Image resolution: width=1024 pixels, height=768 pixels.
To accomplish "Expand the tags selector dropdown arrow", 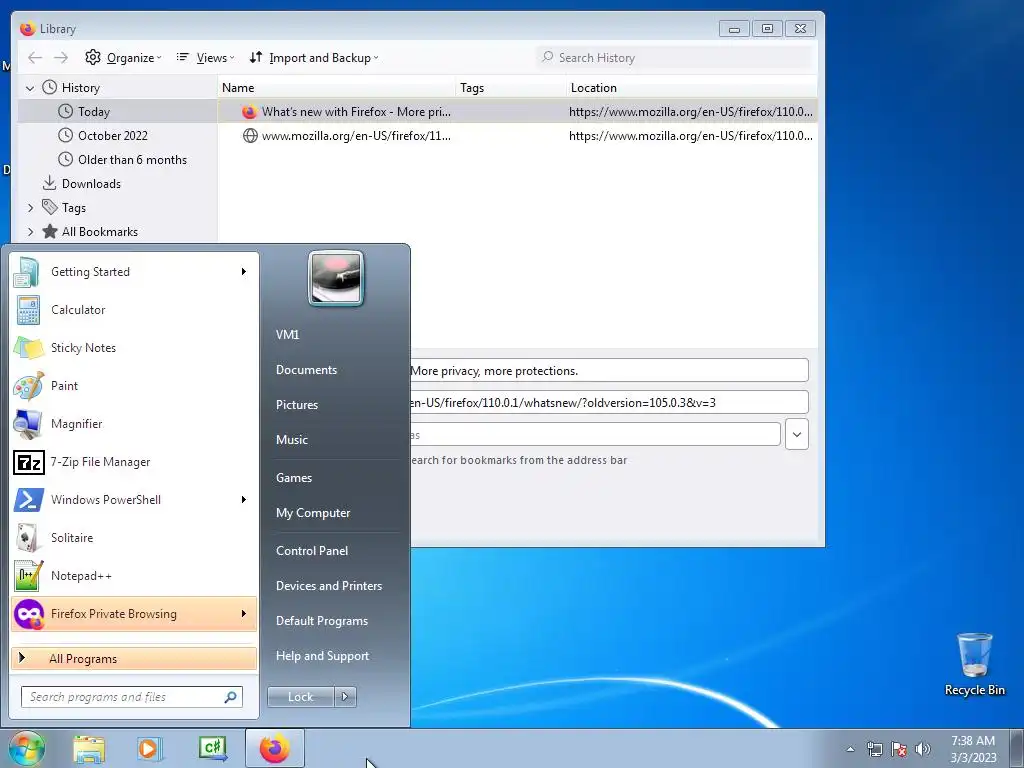I will tap(797, 434).
